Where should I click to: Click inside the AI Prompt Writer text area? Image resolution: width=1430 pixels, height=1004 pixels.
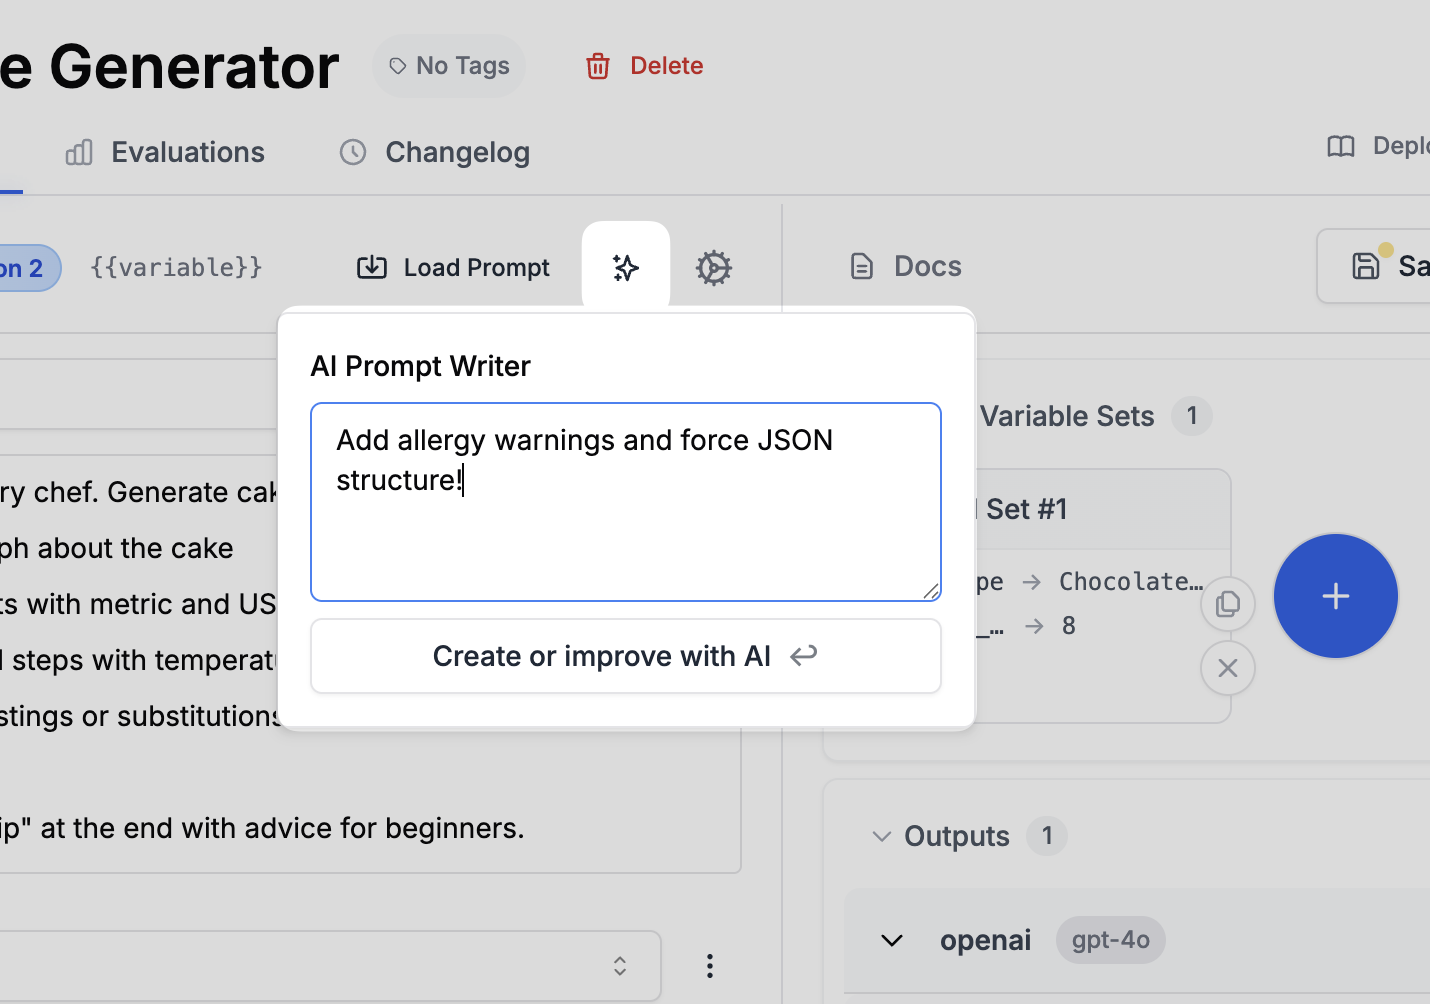pos(625,500)
